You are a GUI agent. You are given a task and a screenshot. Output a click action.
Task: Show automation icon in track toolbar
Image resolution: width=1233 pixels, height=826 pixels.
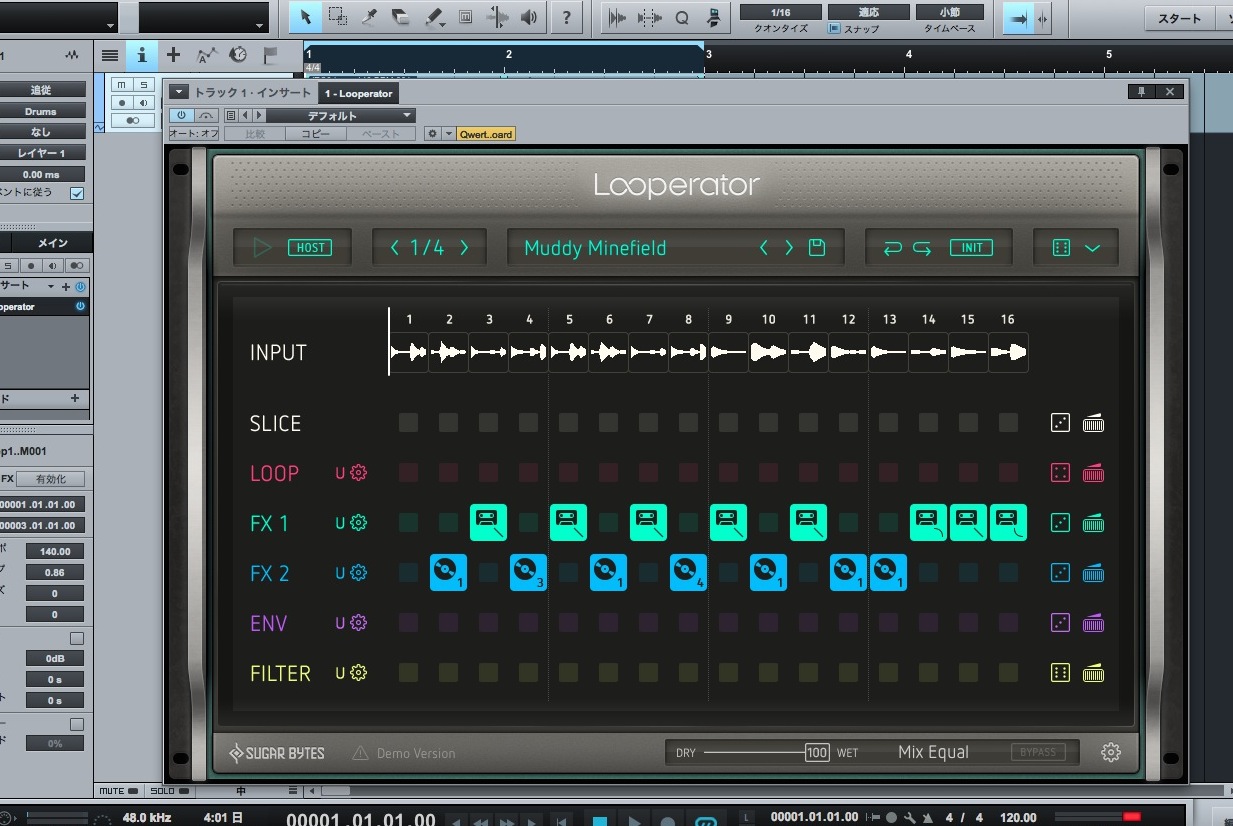pyautogui.click(x=206, y=55)
